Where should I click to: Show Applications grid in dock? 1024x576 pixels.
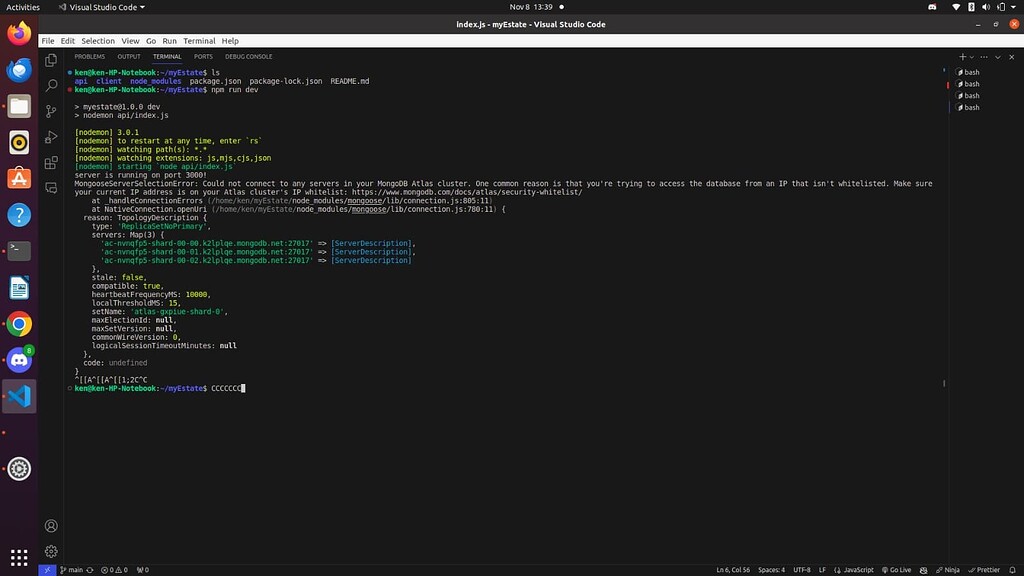(19, 557)
